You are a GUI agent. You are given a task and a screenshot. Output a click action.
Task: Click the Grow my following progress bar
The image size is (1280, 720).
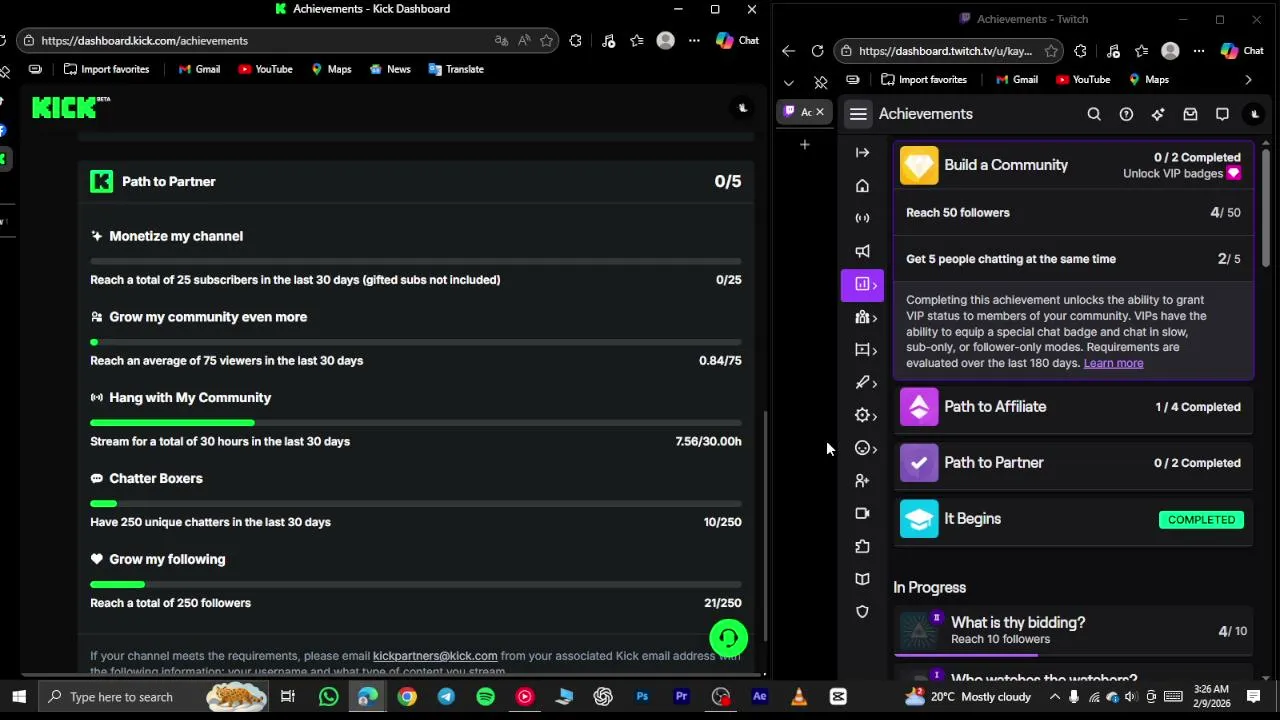tap(416, 585)
